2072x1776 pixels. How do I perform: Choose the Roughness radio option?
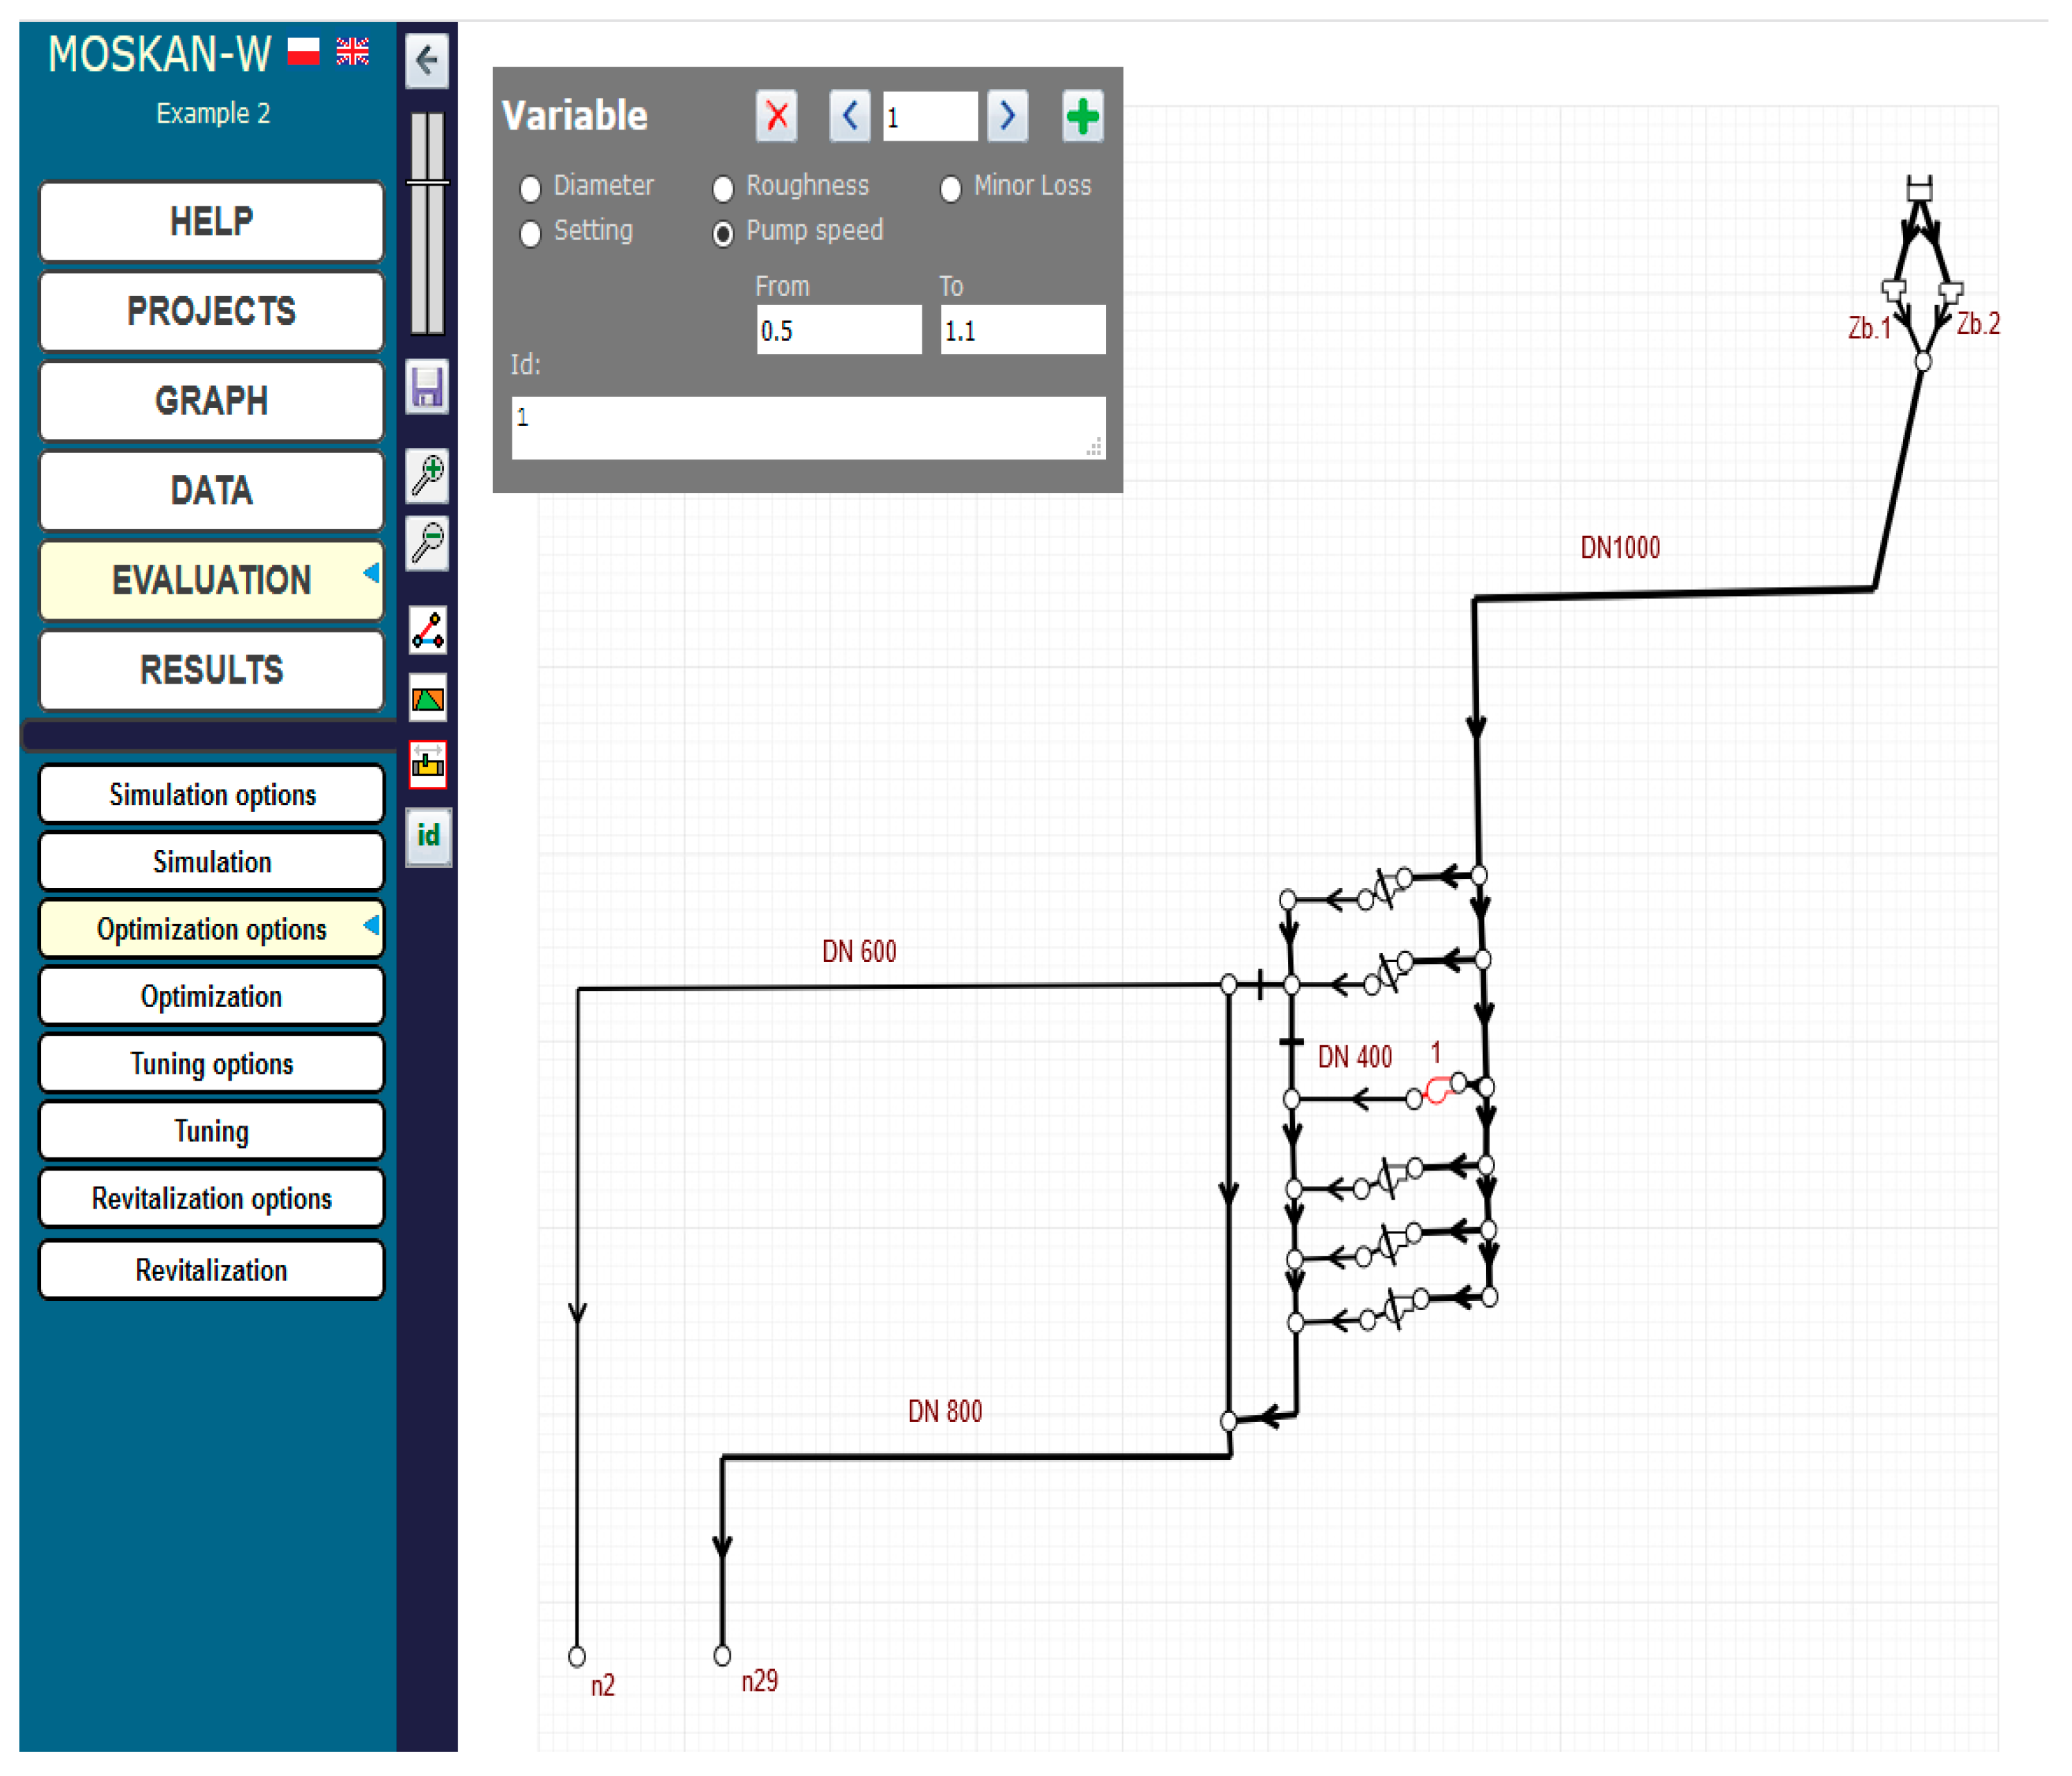[x=723, y=188]
